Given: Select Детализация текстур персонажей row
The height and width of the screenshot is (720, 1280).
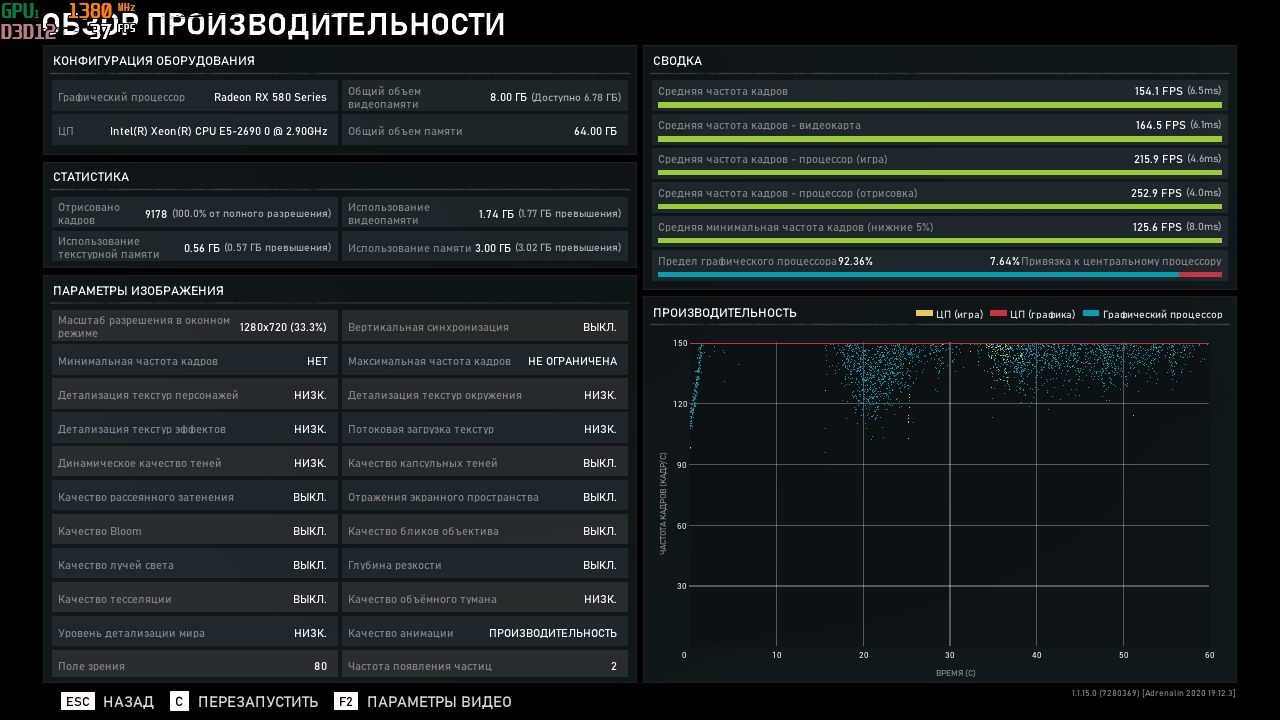Looking at the screenshot, I should click(192, 395).
